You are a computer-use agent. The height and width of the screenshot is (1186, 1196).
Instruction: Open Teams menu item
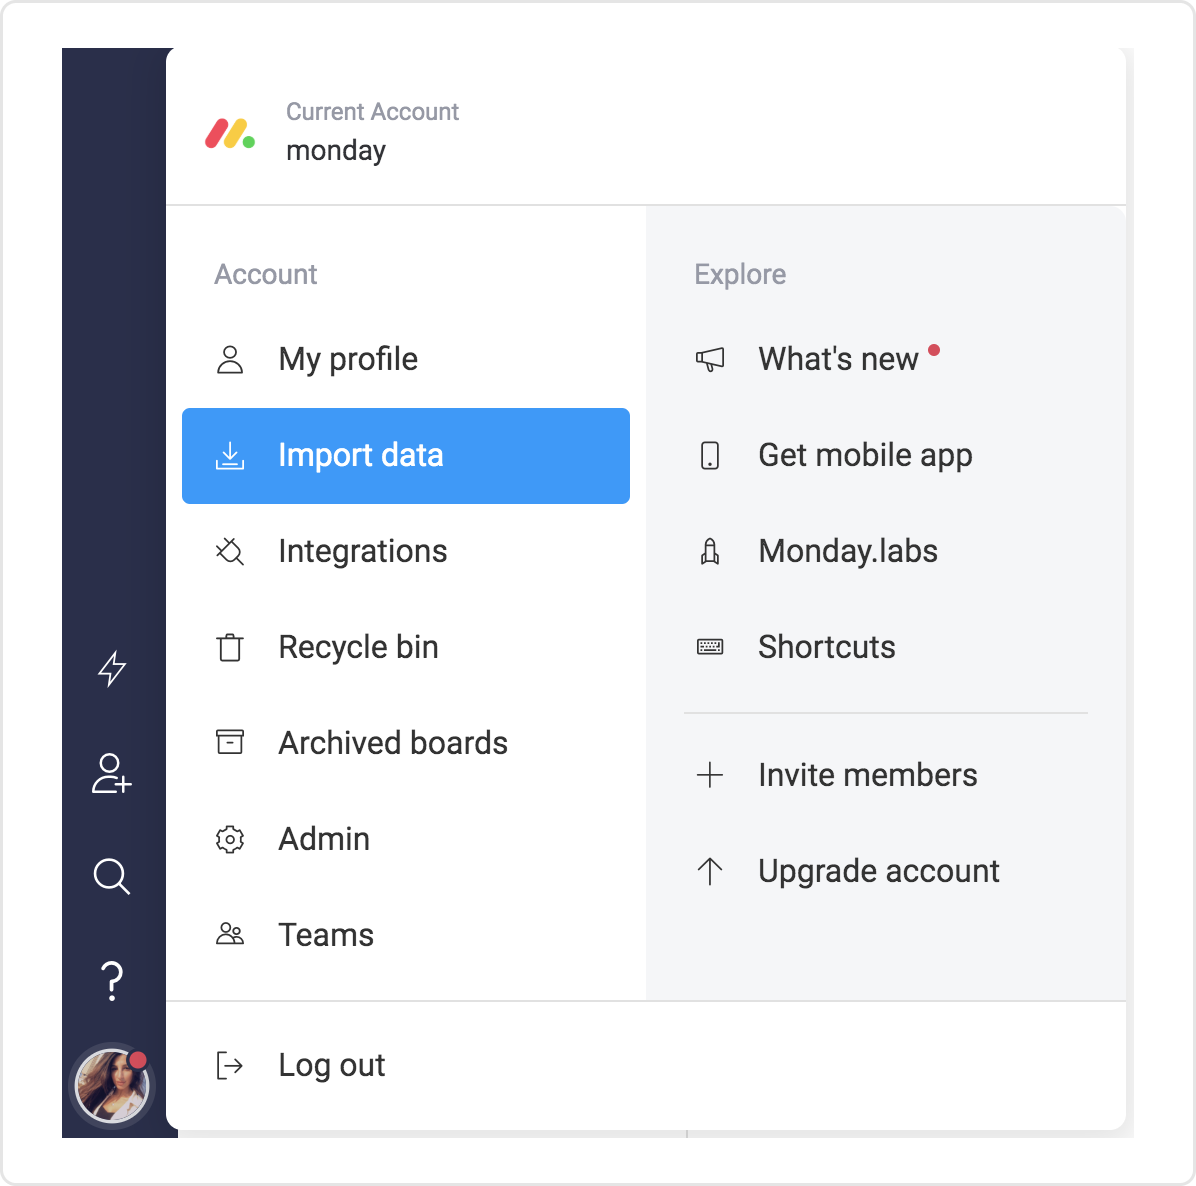(406, 936)
